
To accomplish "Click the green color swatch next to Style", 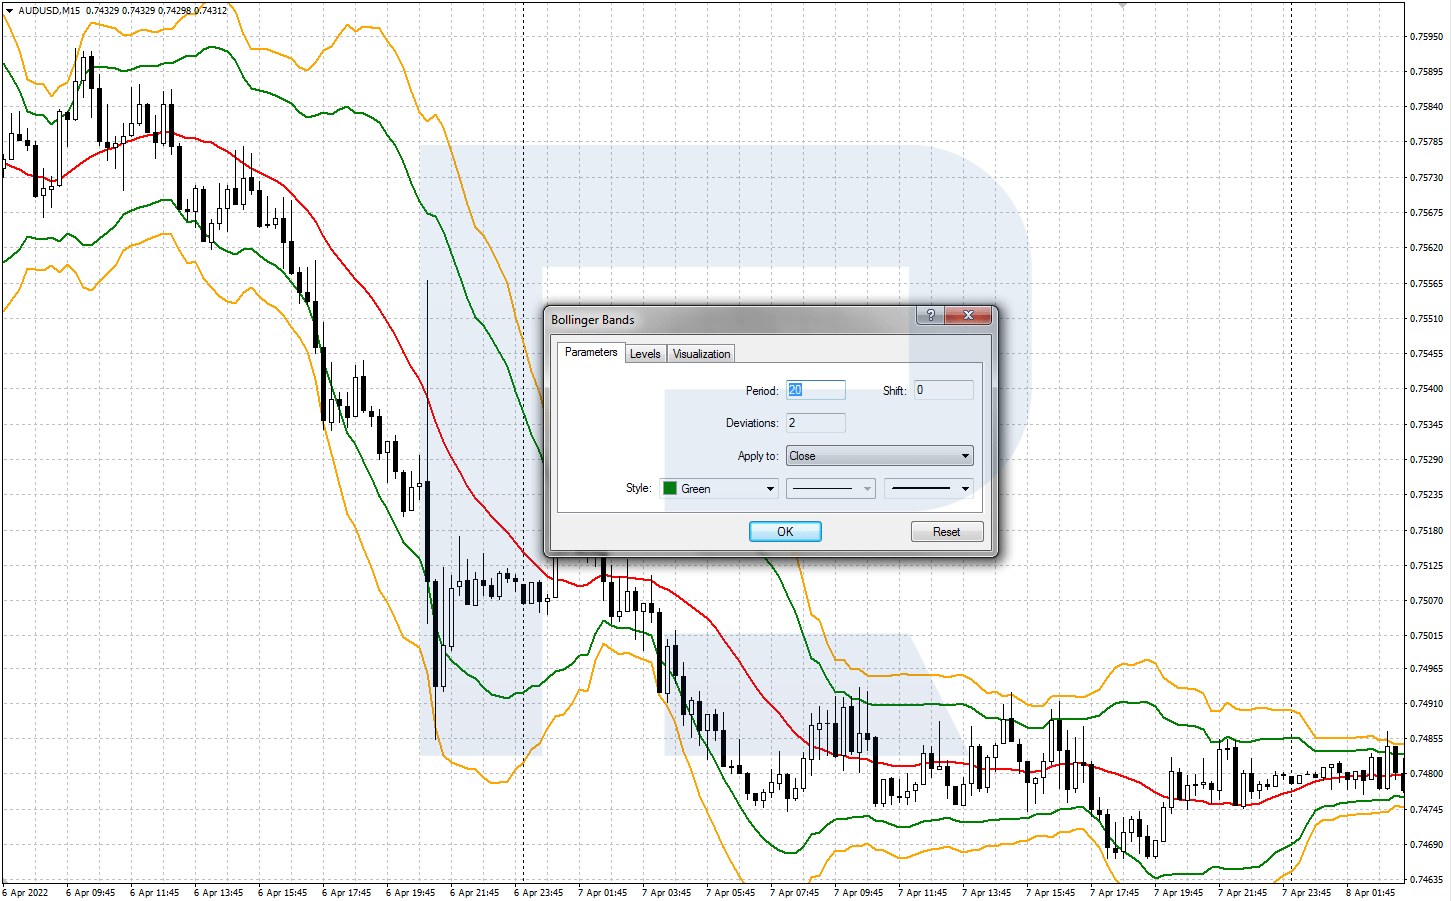I will pos(670,488).
